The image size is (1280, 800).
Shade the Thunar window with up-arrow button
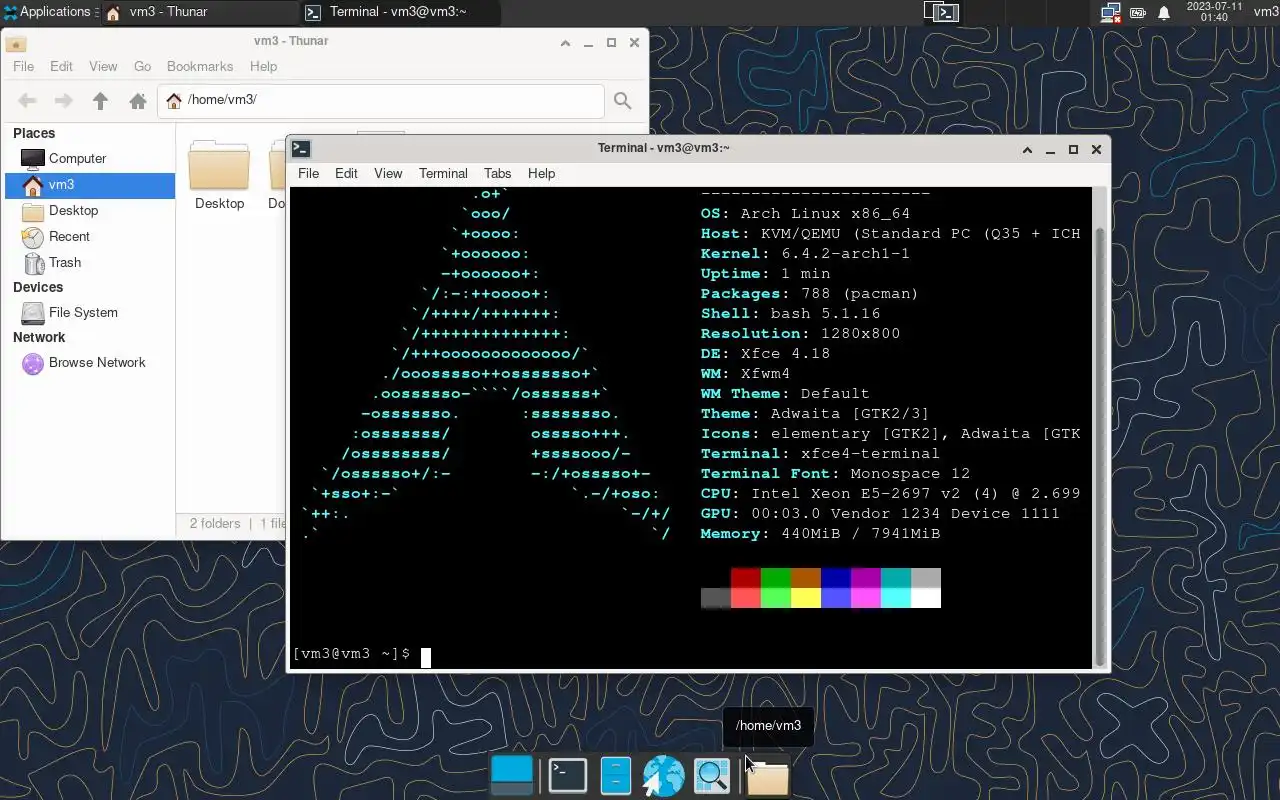(x=565, y=42)
